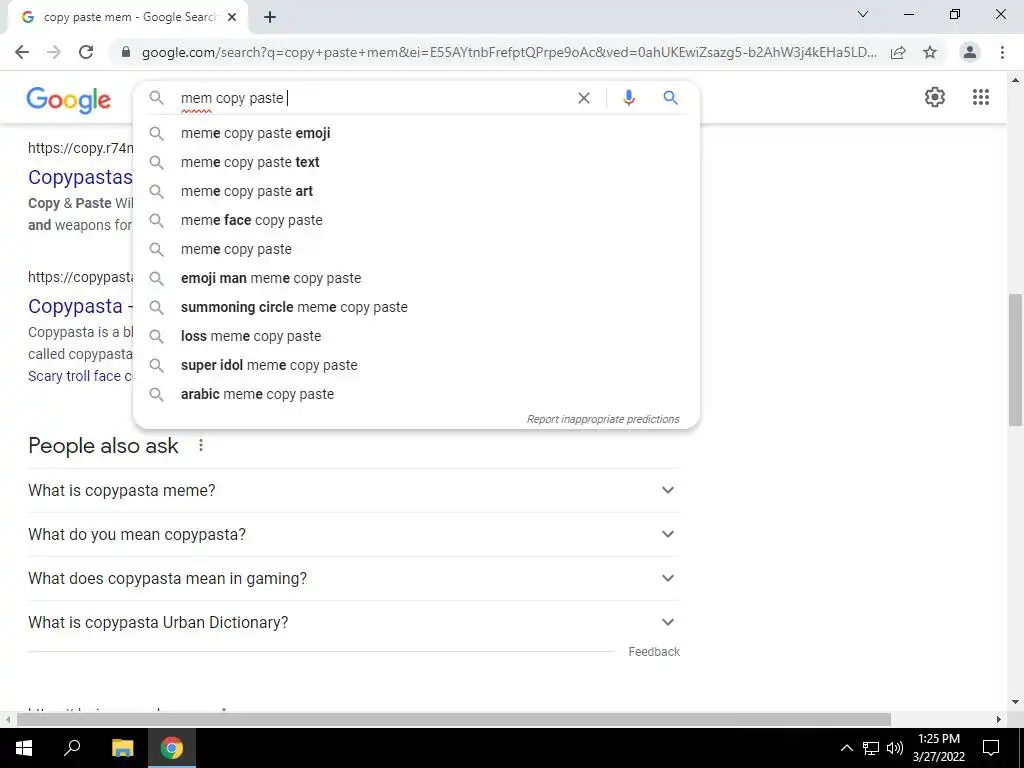1024x768 pixels.
Task: Open a new tab with plus button
Action: pyautogui.click(x=270, y=18)
